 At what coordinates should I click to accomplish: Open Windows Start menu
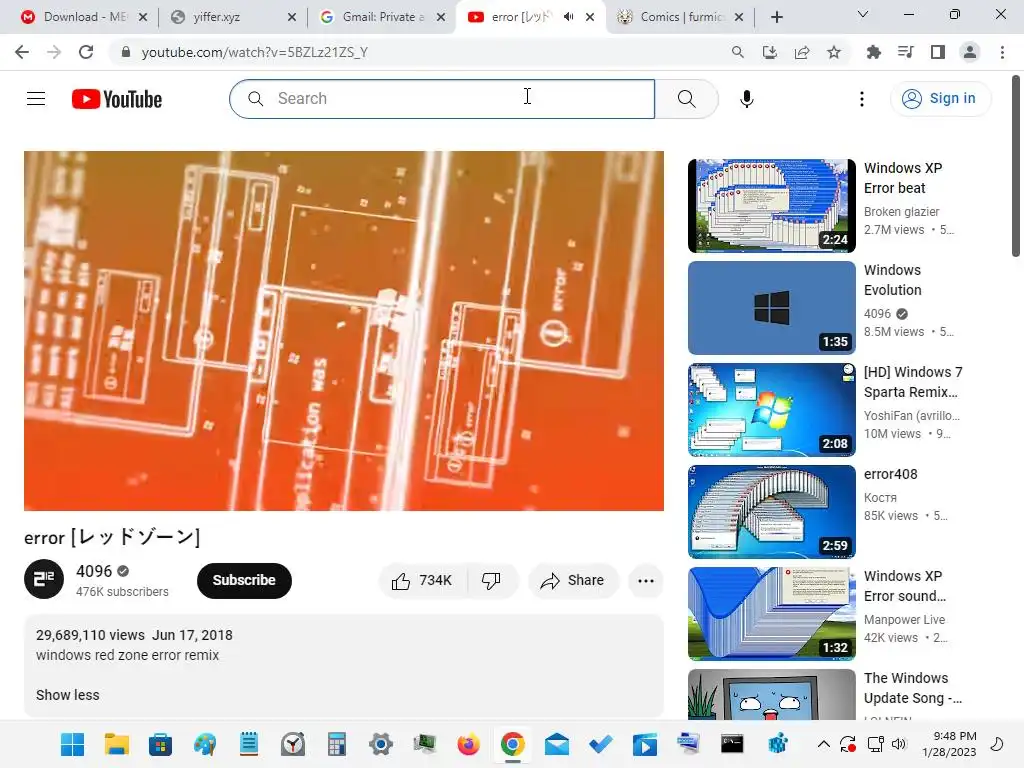point(72,744)
